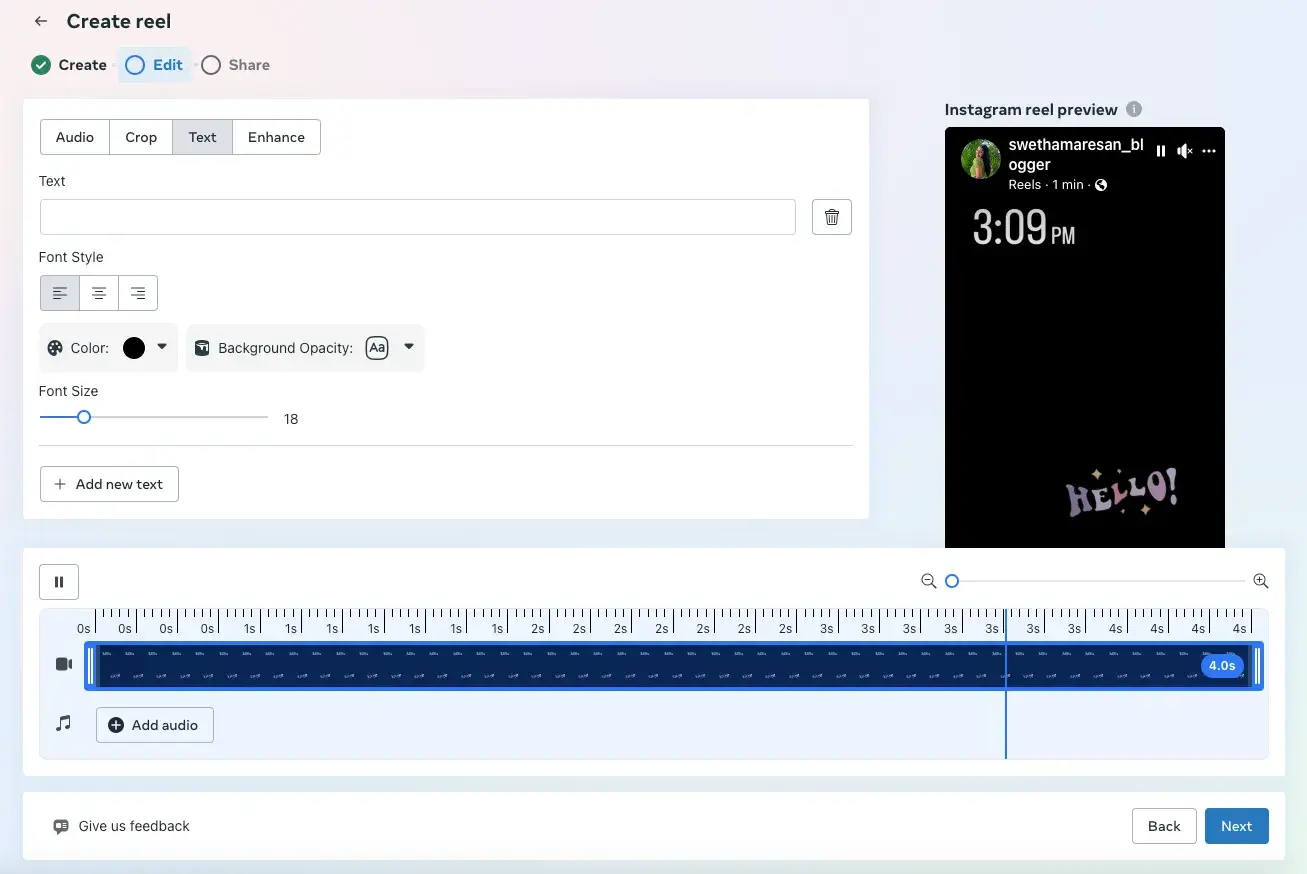The height and width of the screenshot is (874, 1307).
Task: Click the Background Opacity icon
Action: coord(202,348)
